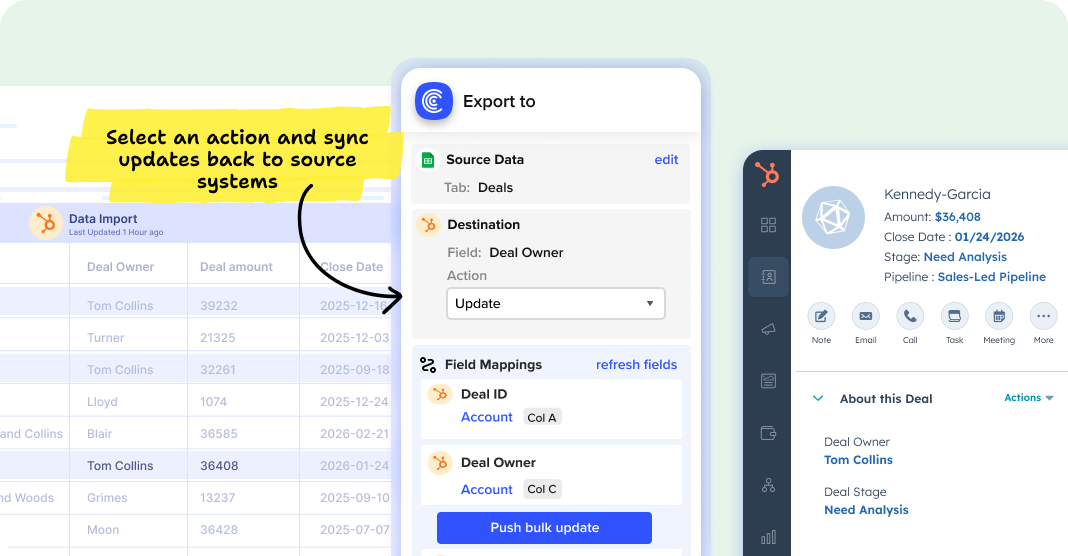Open the commerce wallet icon in sidebar

(x=768, y=433)
